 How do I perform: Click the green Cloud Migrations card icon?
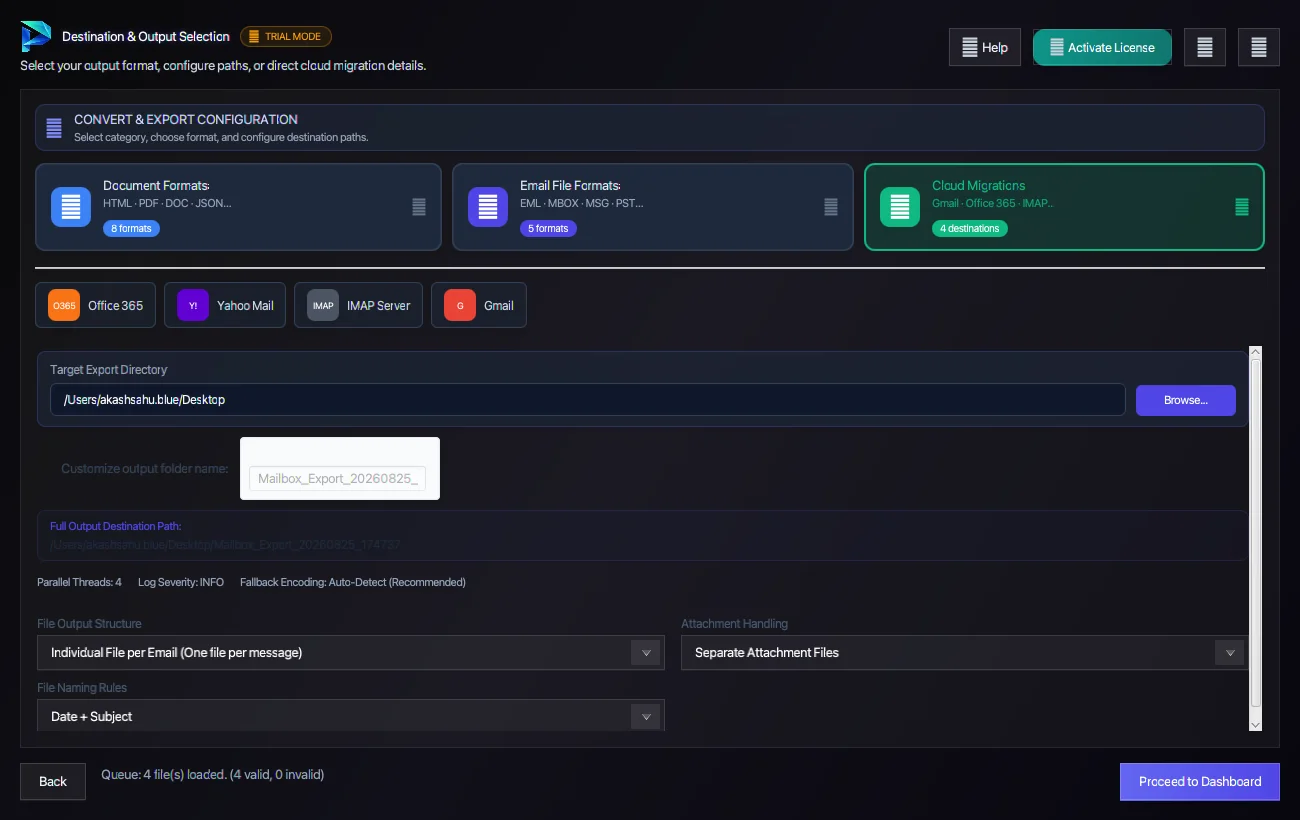pos(900,207)
